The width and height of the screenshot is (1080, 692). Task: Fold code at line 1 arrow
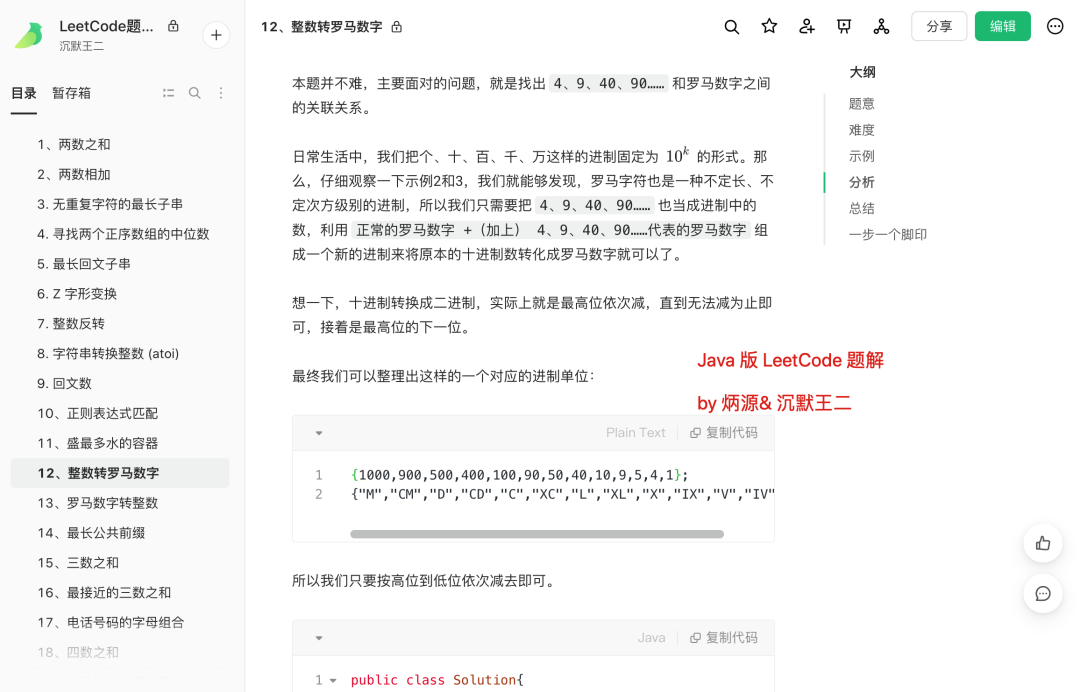[333, 680]
